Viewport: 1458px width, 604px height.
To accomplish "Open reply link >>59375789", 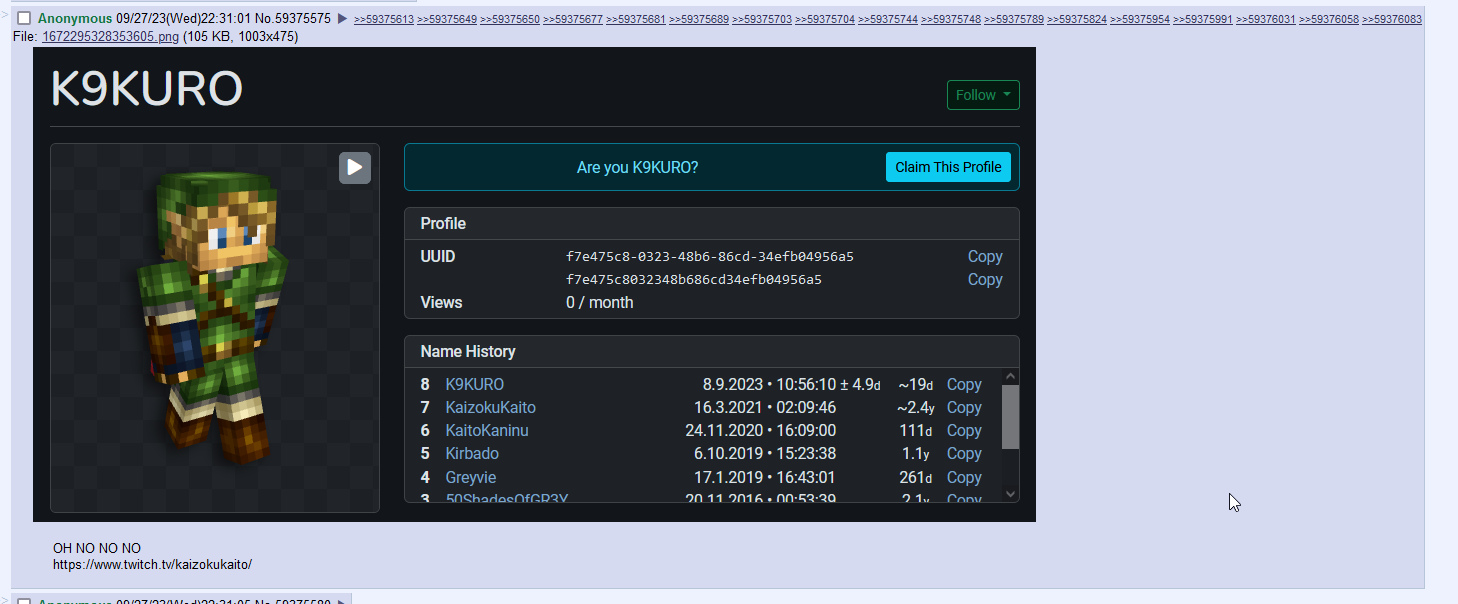I will pyautogui.click(x=1014, y=19).
